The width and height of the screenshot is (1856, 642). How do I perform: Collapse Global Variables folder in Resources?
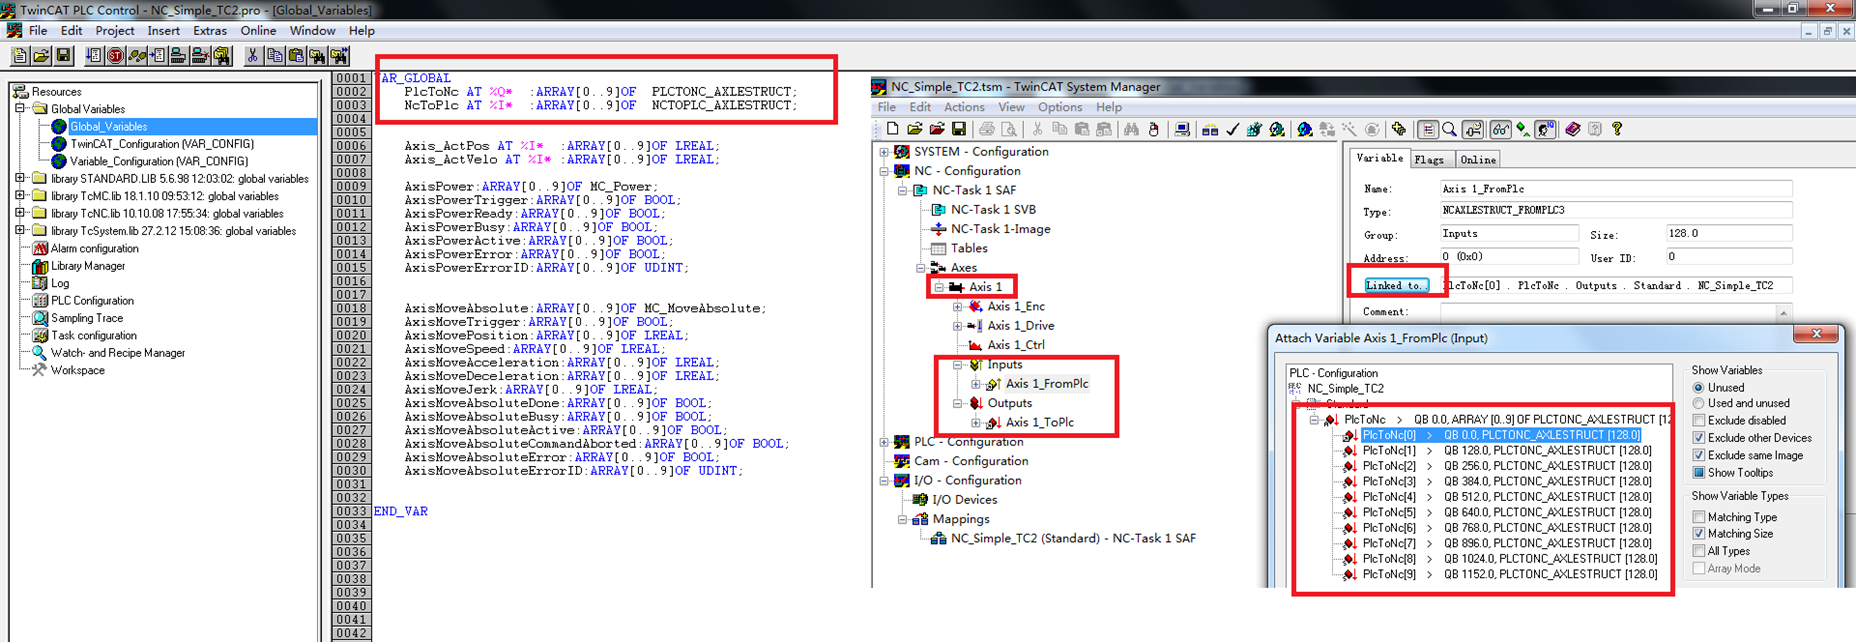click(x=20, y=109)
